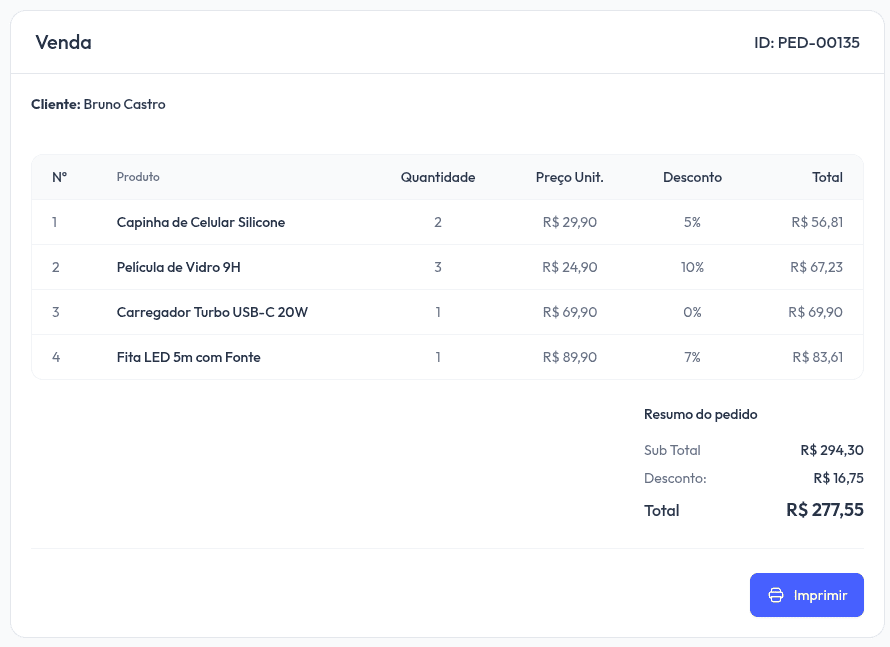Viewport: 890px width, 647px height.
Task: Click the Sub Total value R$ 294,30
Action: (832, 450)
